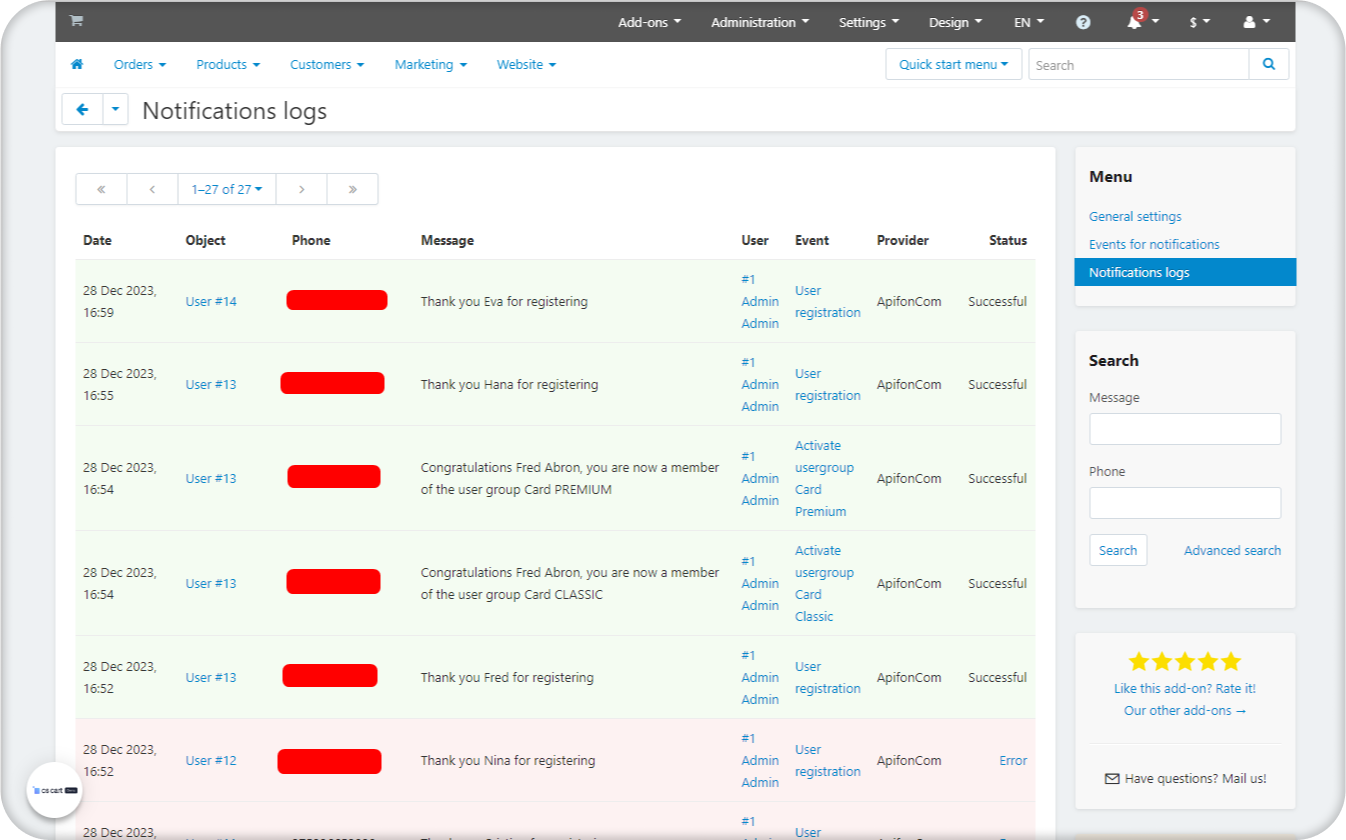Click the '28 Dec 2023, 16:59' date cell
Screen dimensions: 1346x840
click(x=120, y=301)
